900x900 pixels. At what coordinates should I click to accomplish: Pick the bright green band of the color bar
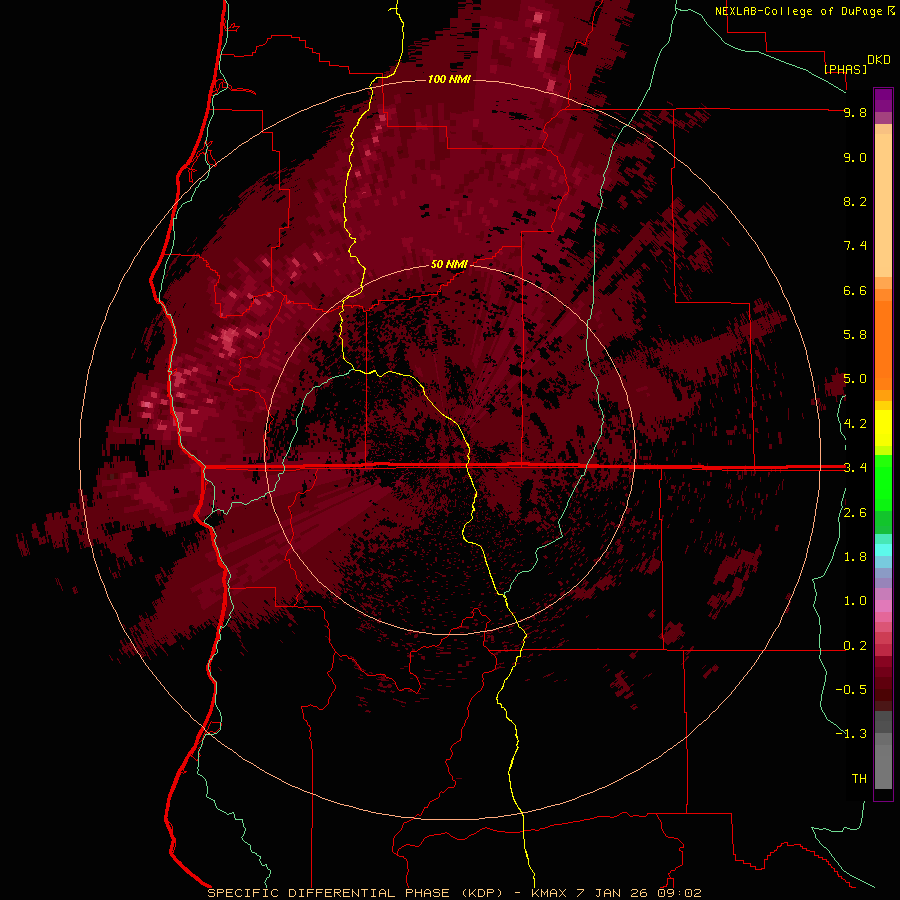click(x=883, y=482)
